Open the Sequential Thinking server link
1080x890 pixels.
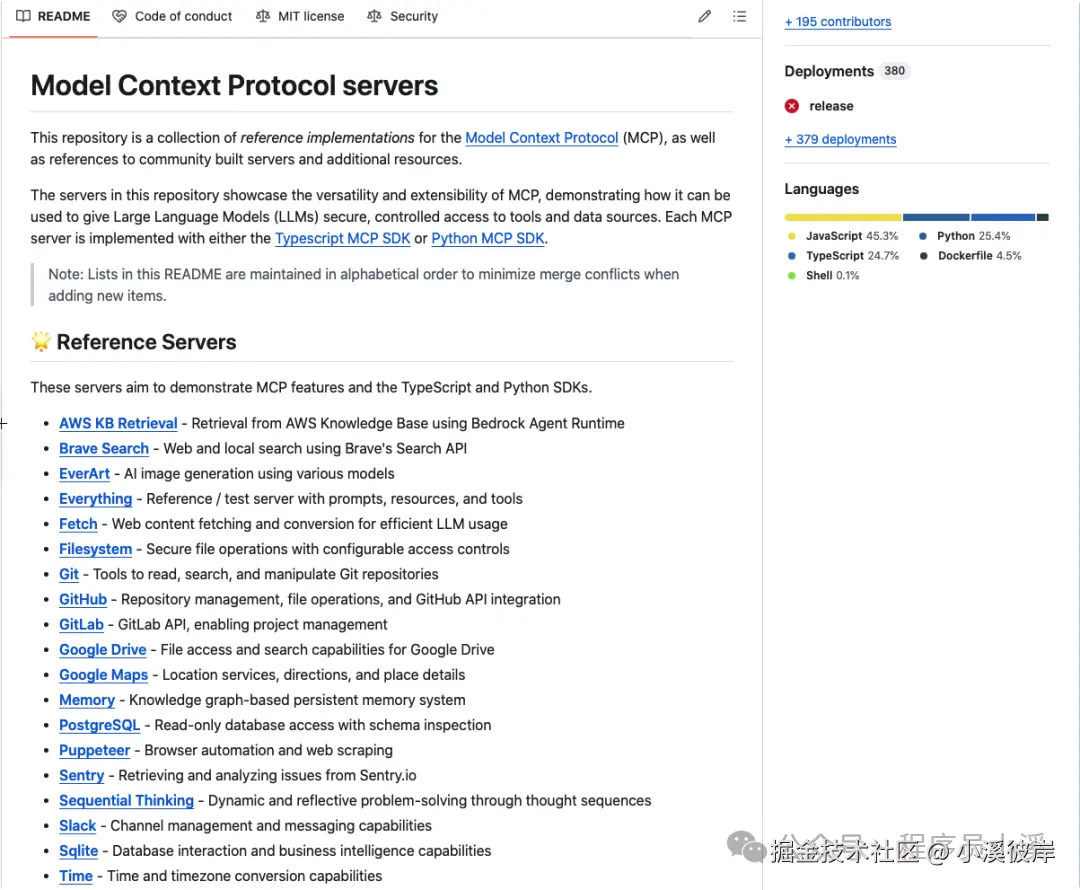126,800
